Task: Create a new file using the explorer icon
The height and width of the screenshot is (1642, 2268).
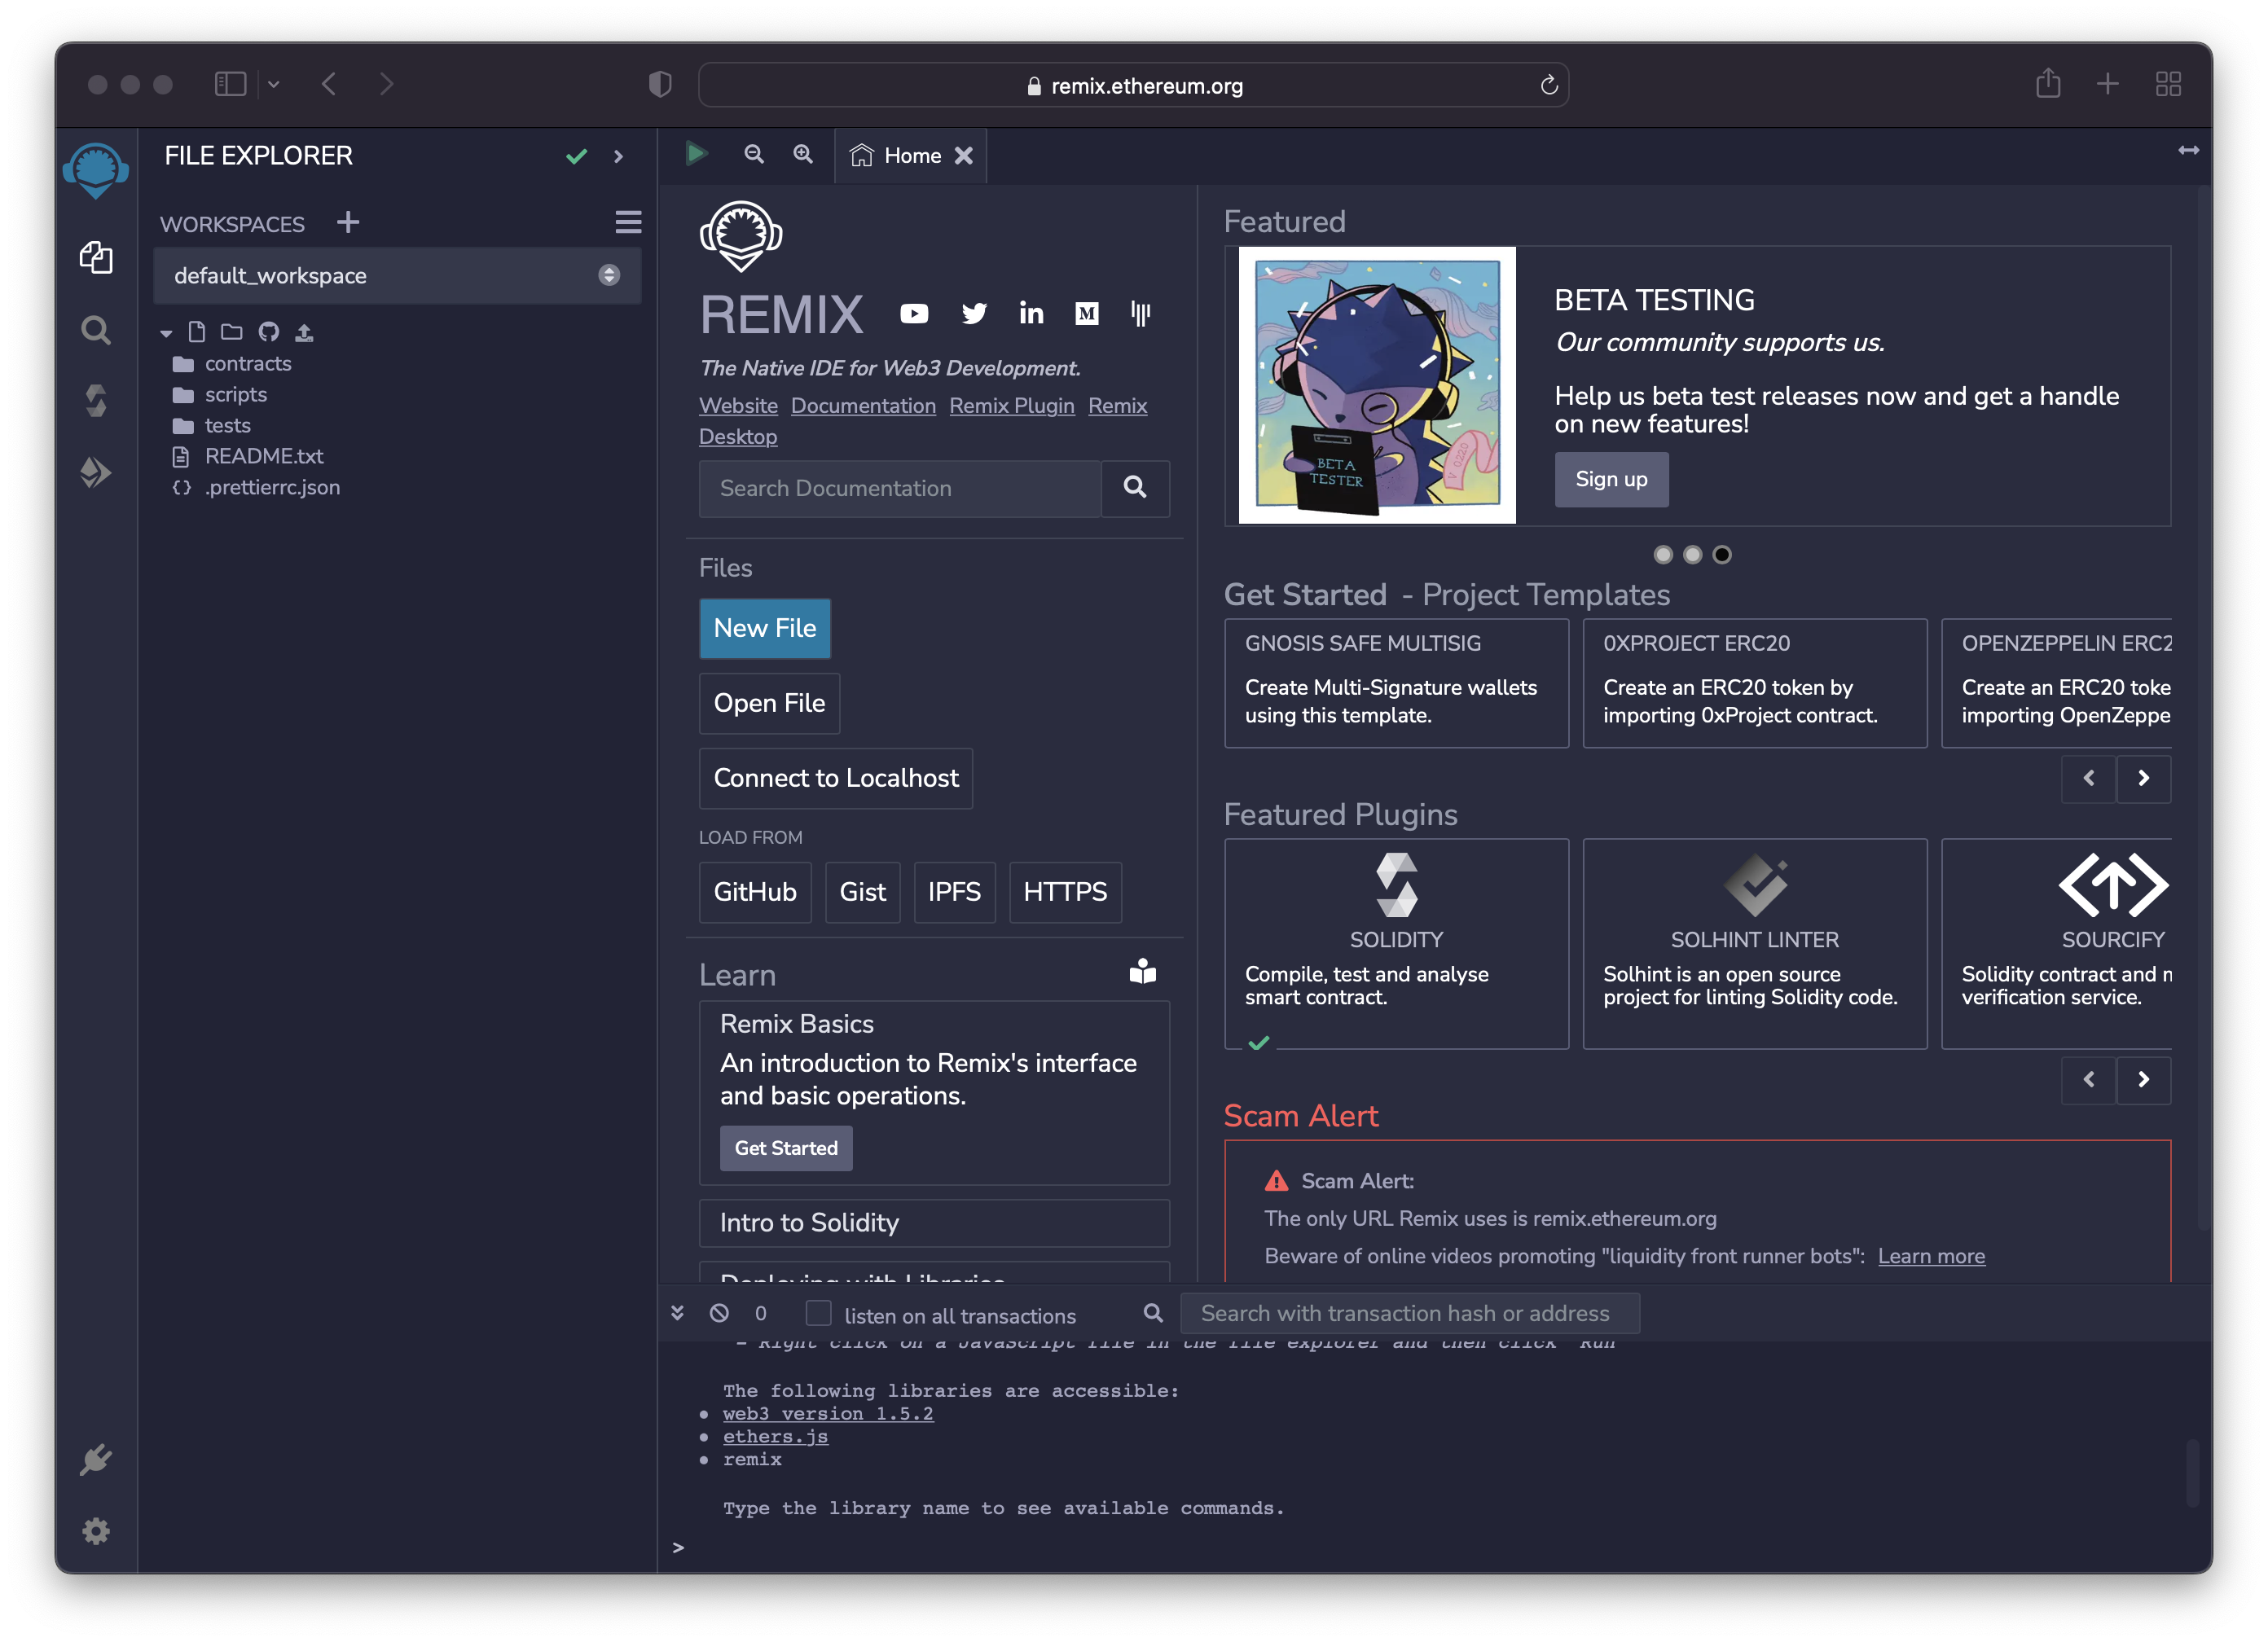Action: click(x=196, y=332)
